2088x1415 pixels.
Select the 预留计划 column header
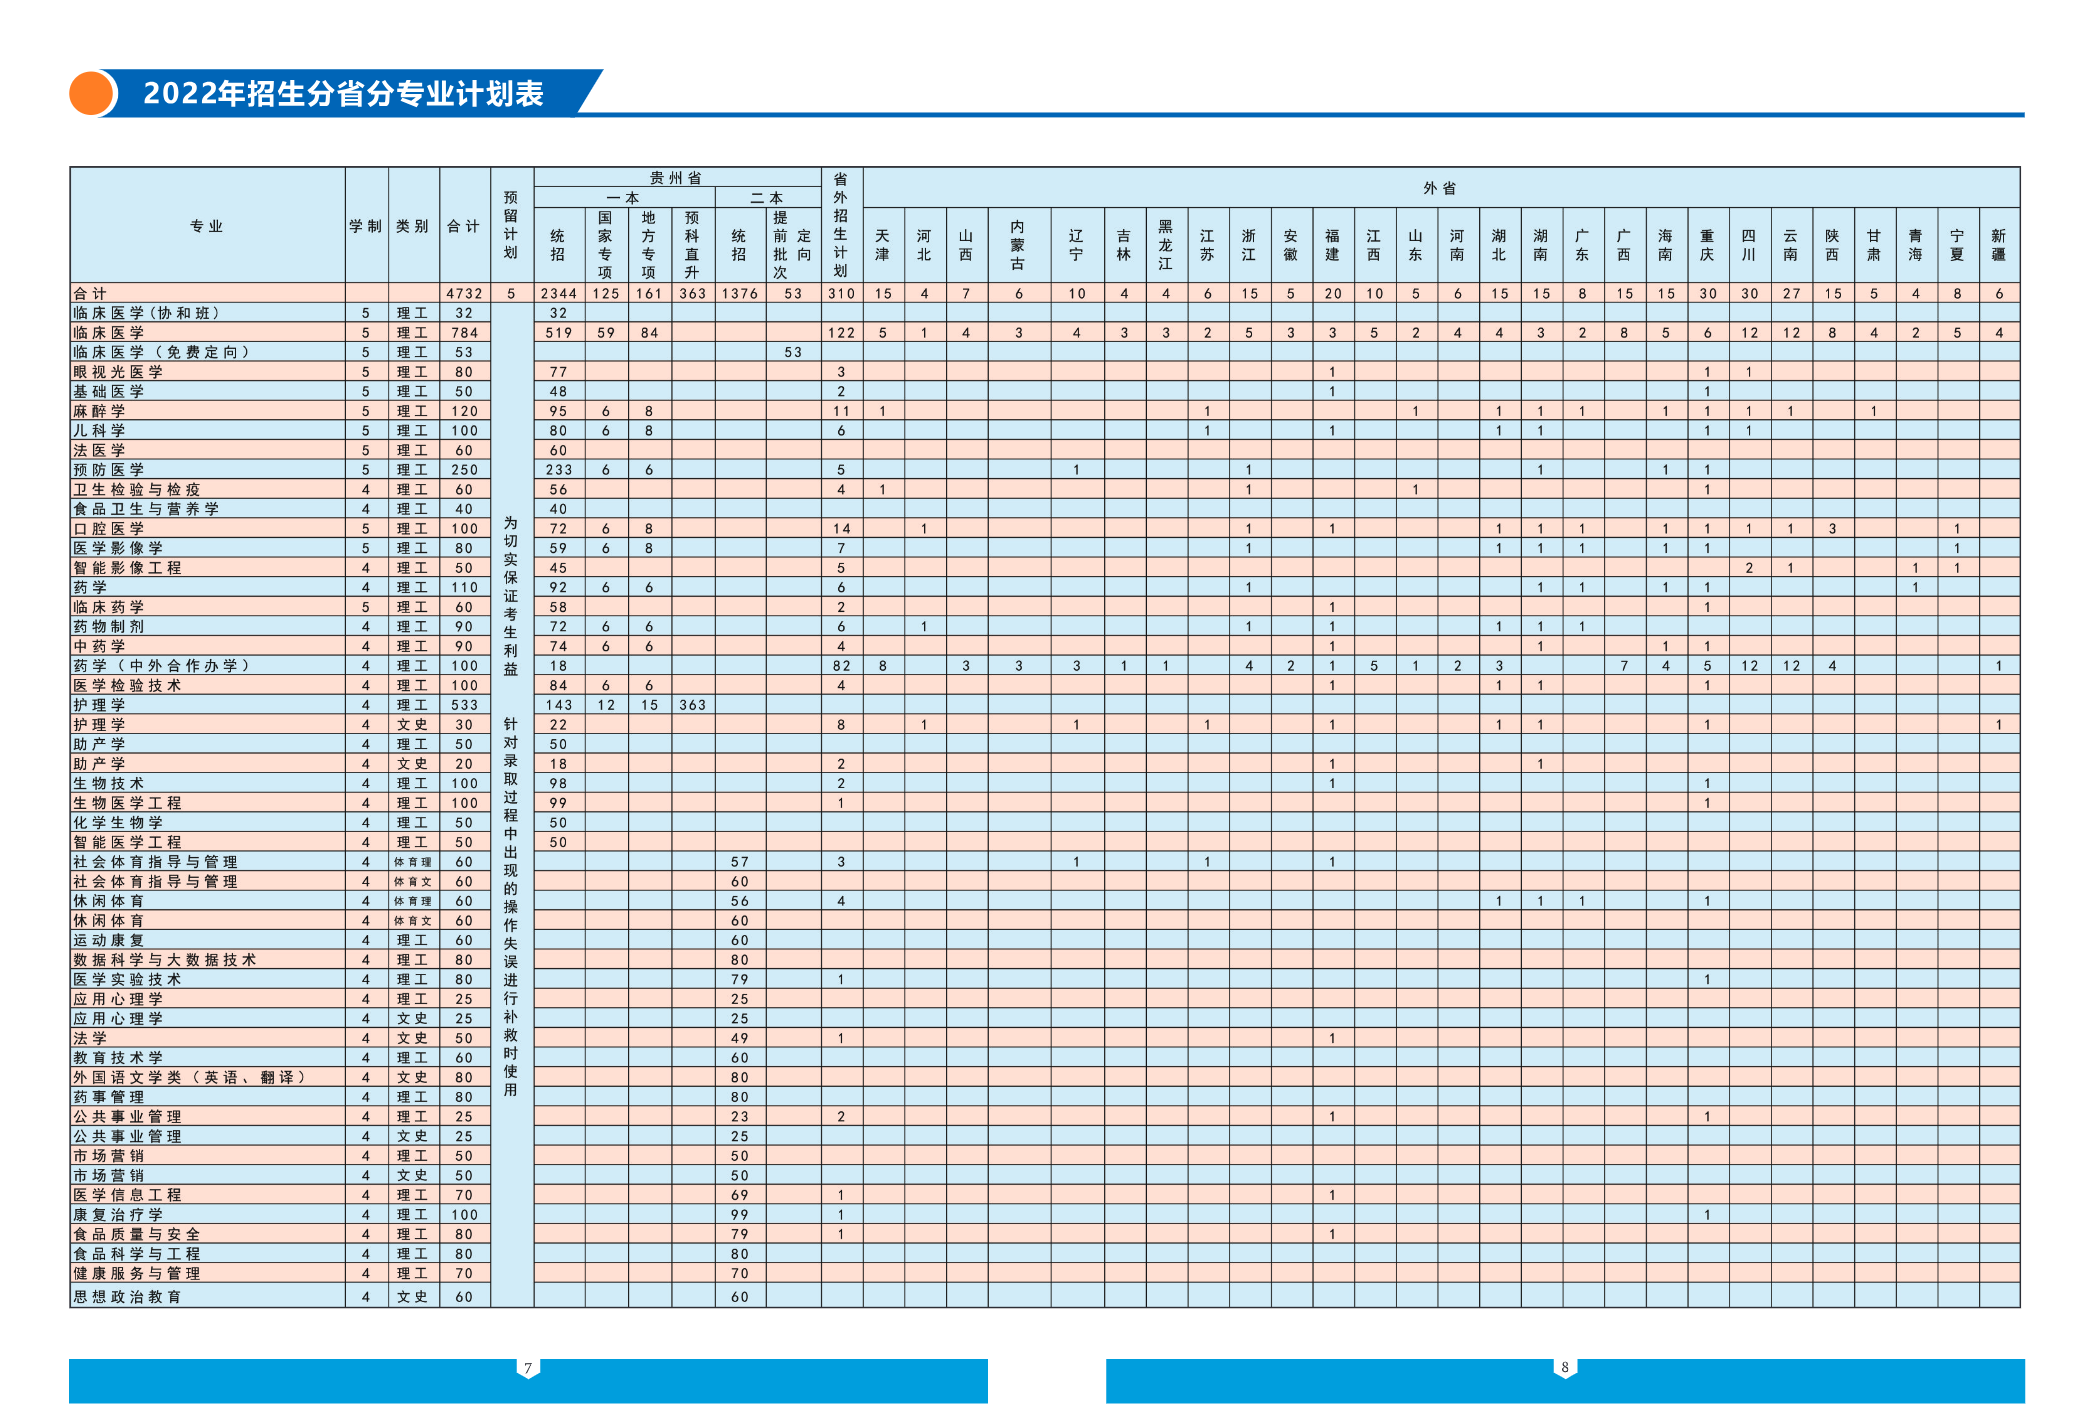coord(511,226)
